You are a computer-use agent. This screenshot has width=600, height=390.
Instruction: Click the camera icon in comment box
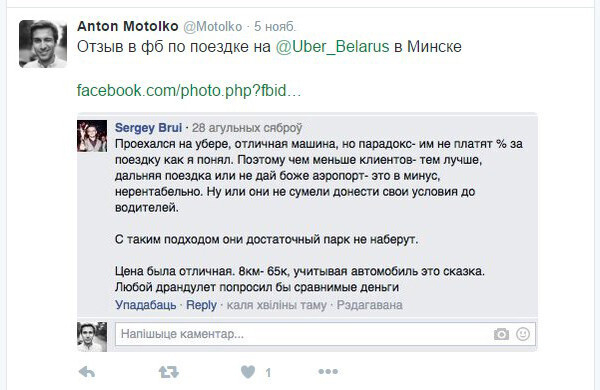(x=501, y=334)
